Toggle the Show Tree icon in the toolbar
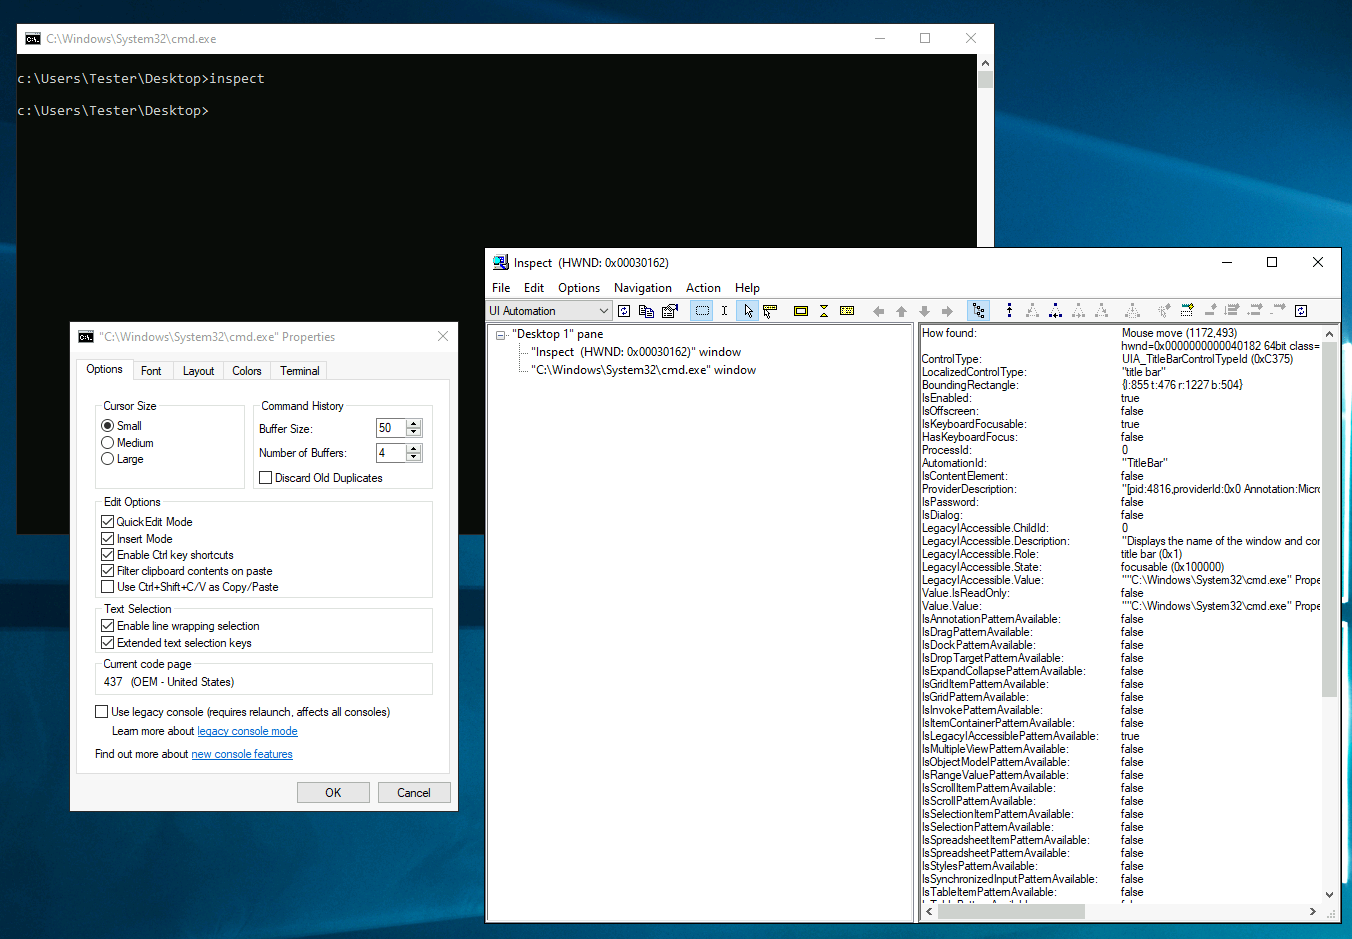Viewport: 1352px width, 939px height. coord(978,311)
